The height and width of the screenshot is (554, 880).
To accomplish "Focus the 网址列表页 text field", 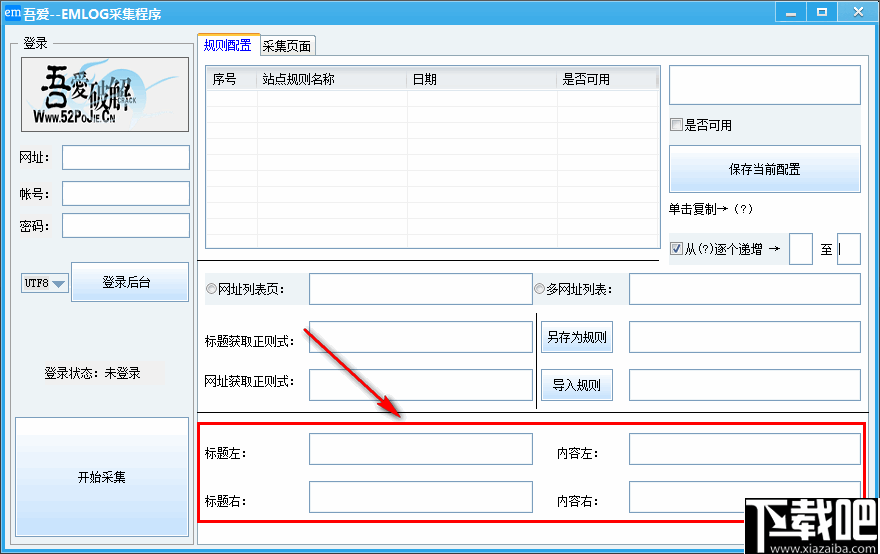I will pyautogui.click(x=420, y=289).
